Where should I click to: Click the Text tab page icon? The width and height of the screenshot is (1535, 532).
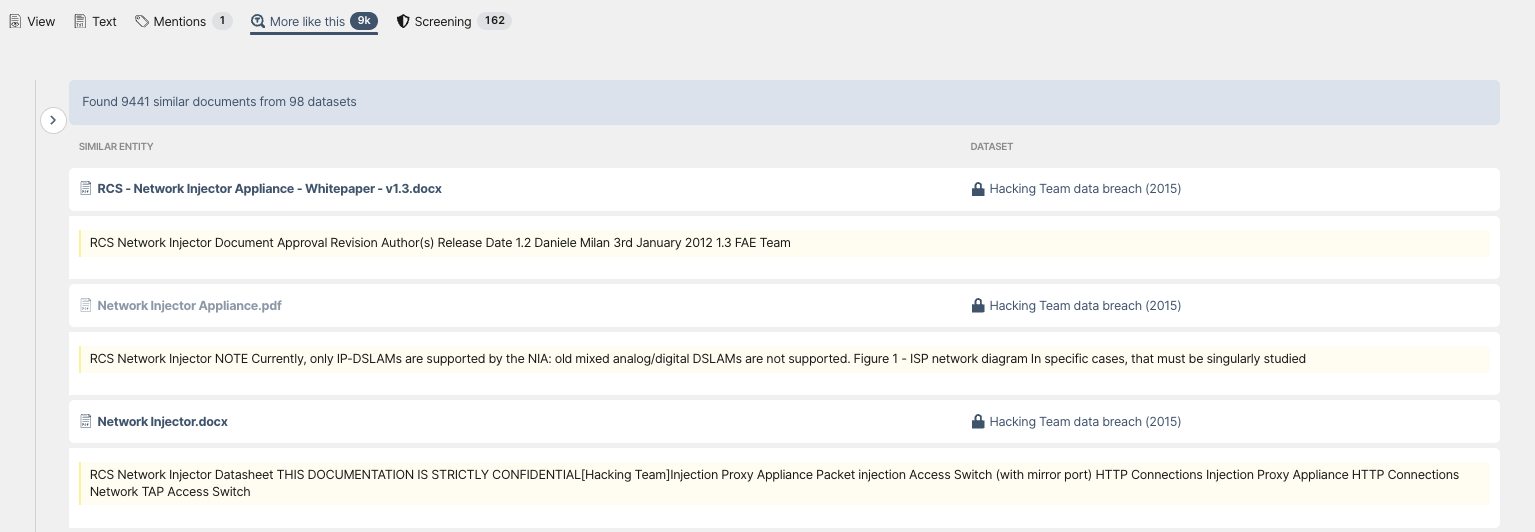pyautogui.click(x=80, y=21)
